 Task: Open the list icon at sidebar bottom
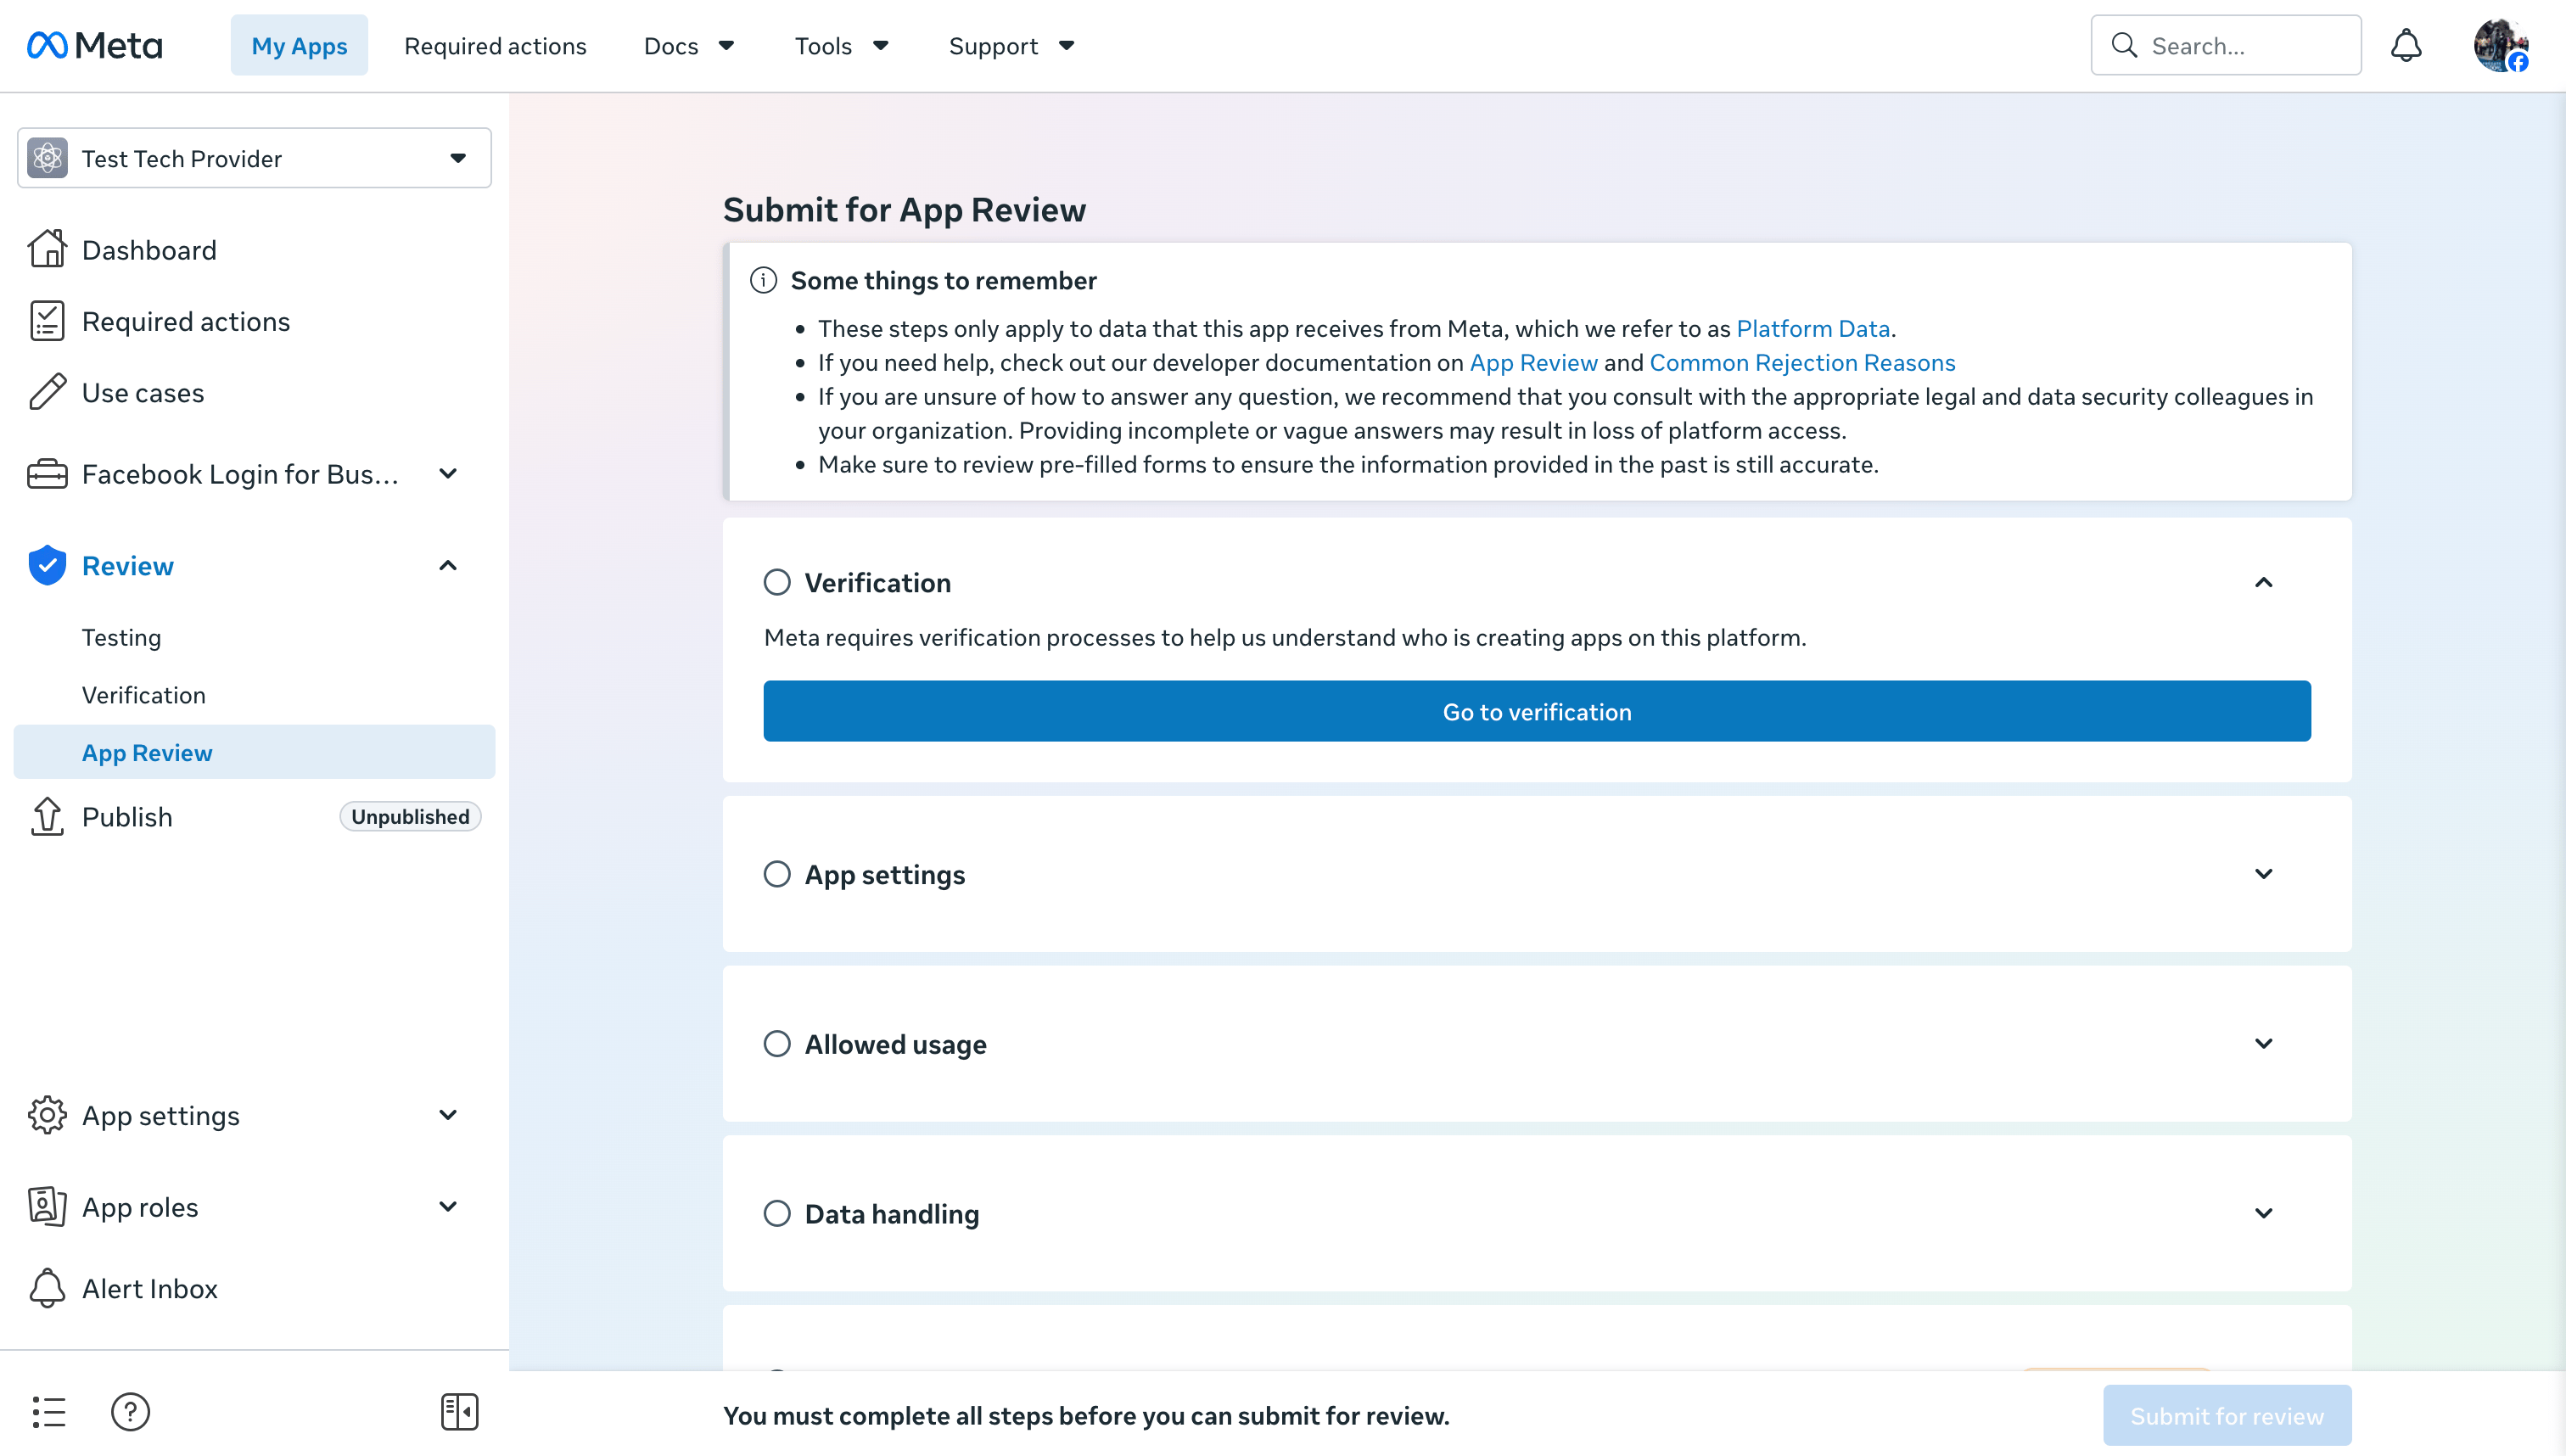tap(48, 1412)
